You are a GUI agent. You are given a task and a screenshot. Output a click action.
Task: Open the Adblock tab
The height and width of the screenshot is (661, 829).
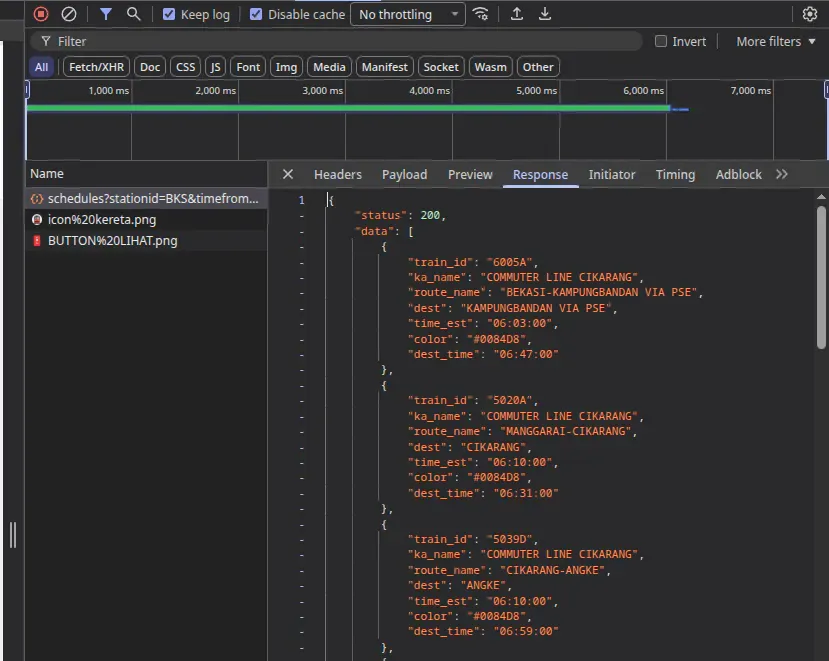(738, 175)
